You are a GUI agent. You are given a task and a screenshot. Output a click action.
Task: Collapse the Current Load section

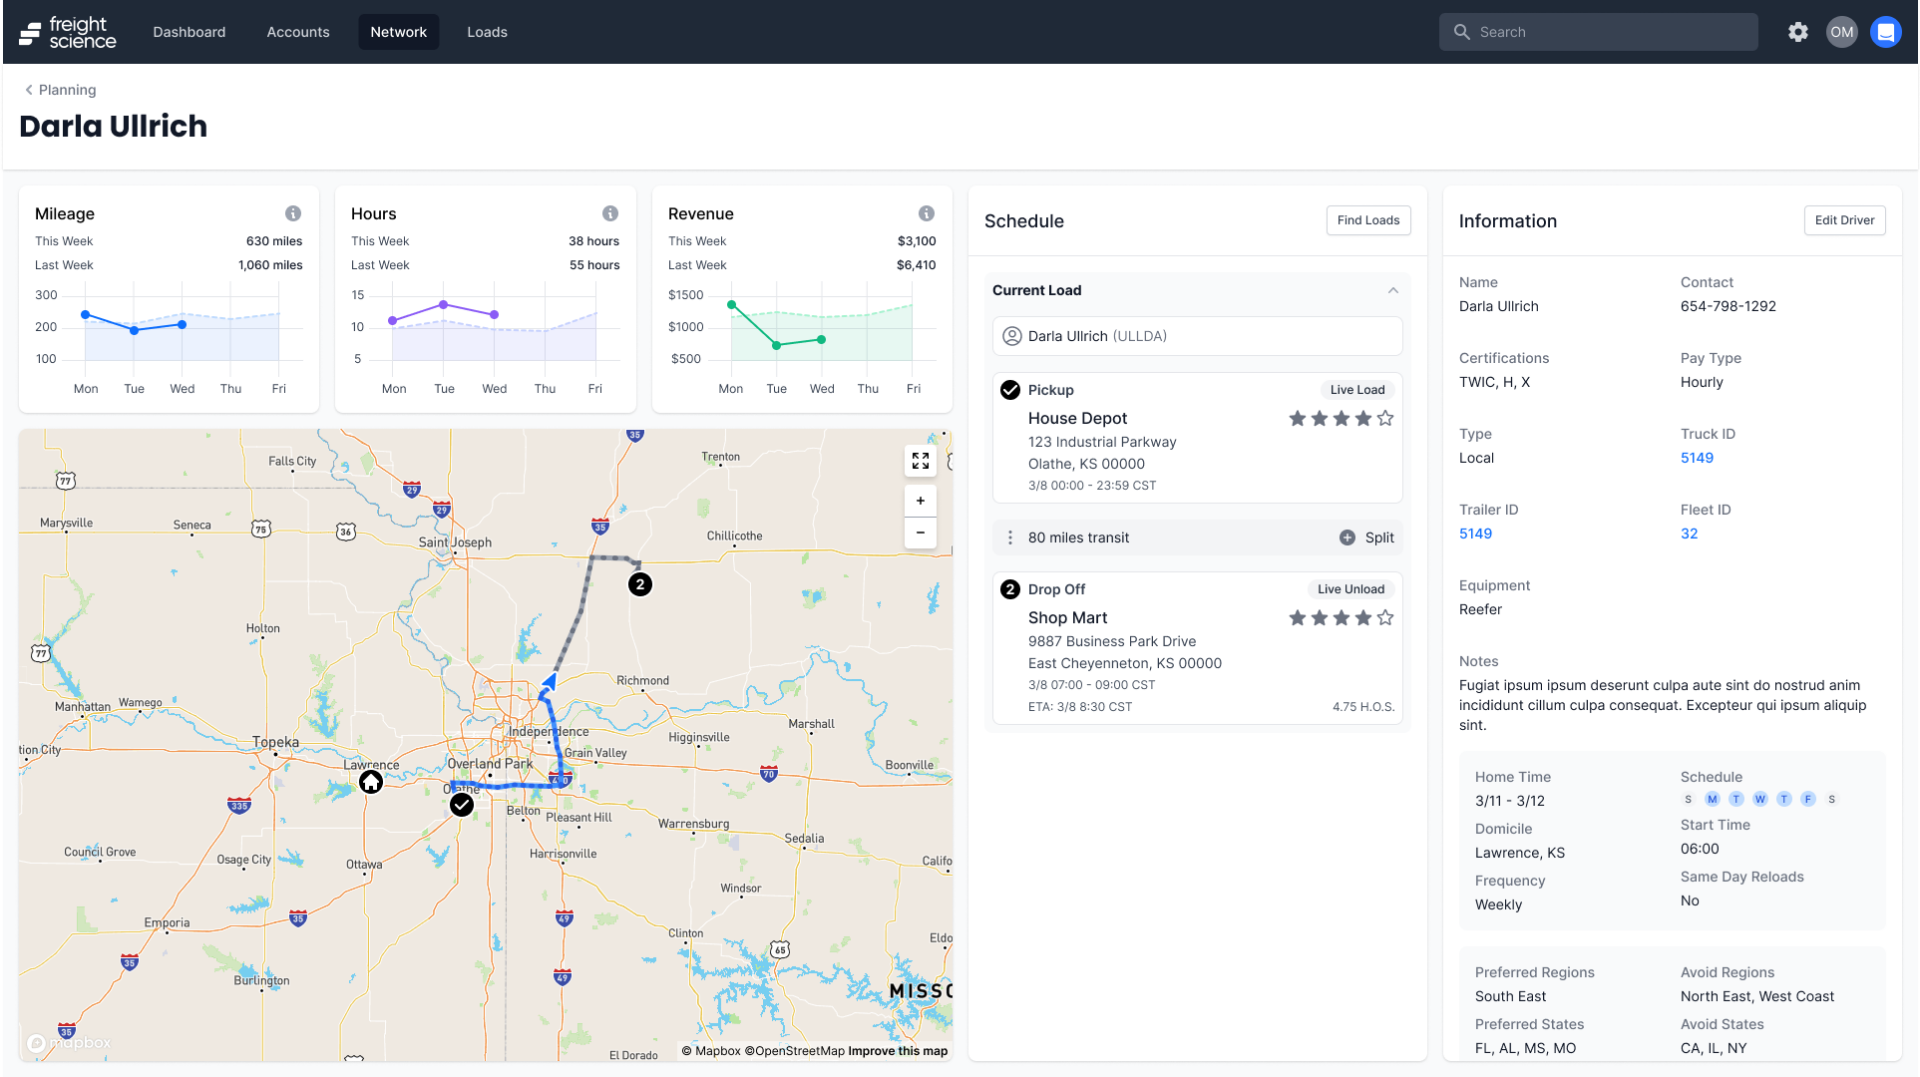(1393, 290)
